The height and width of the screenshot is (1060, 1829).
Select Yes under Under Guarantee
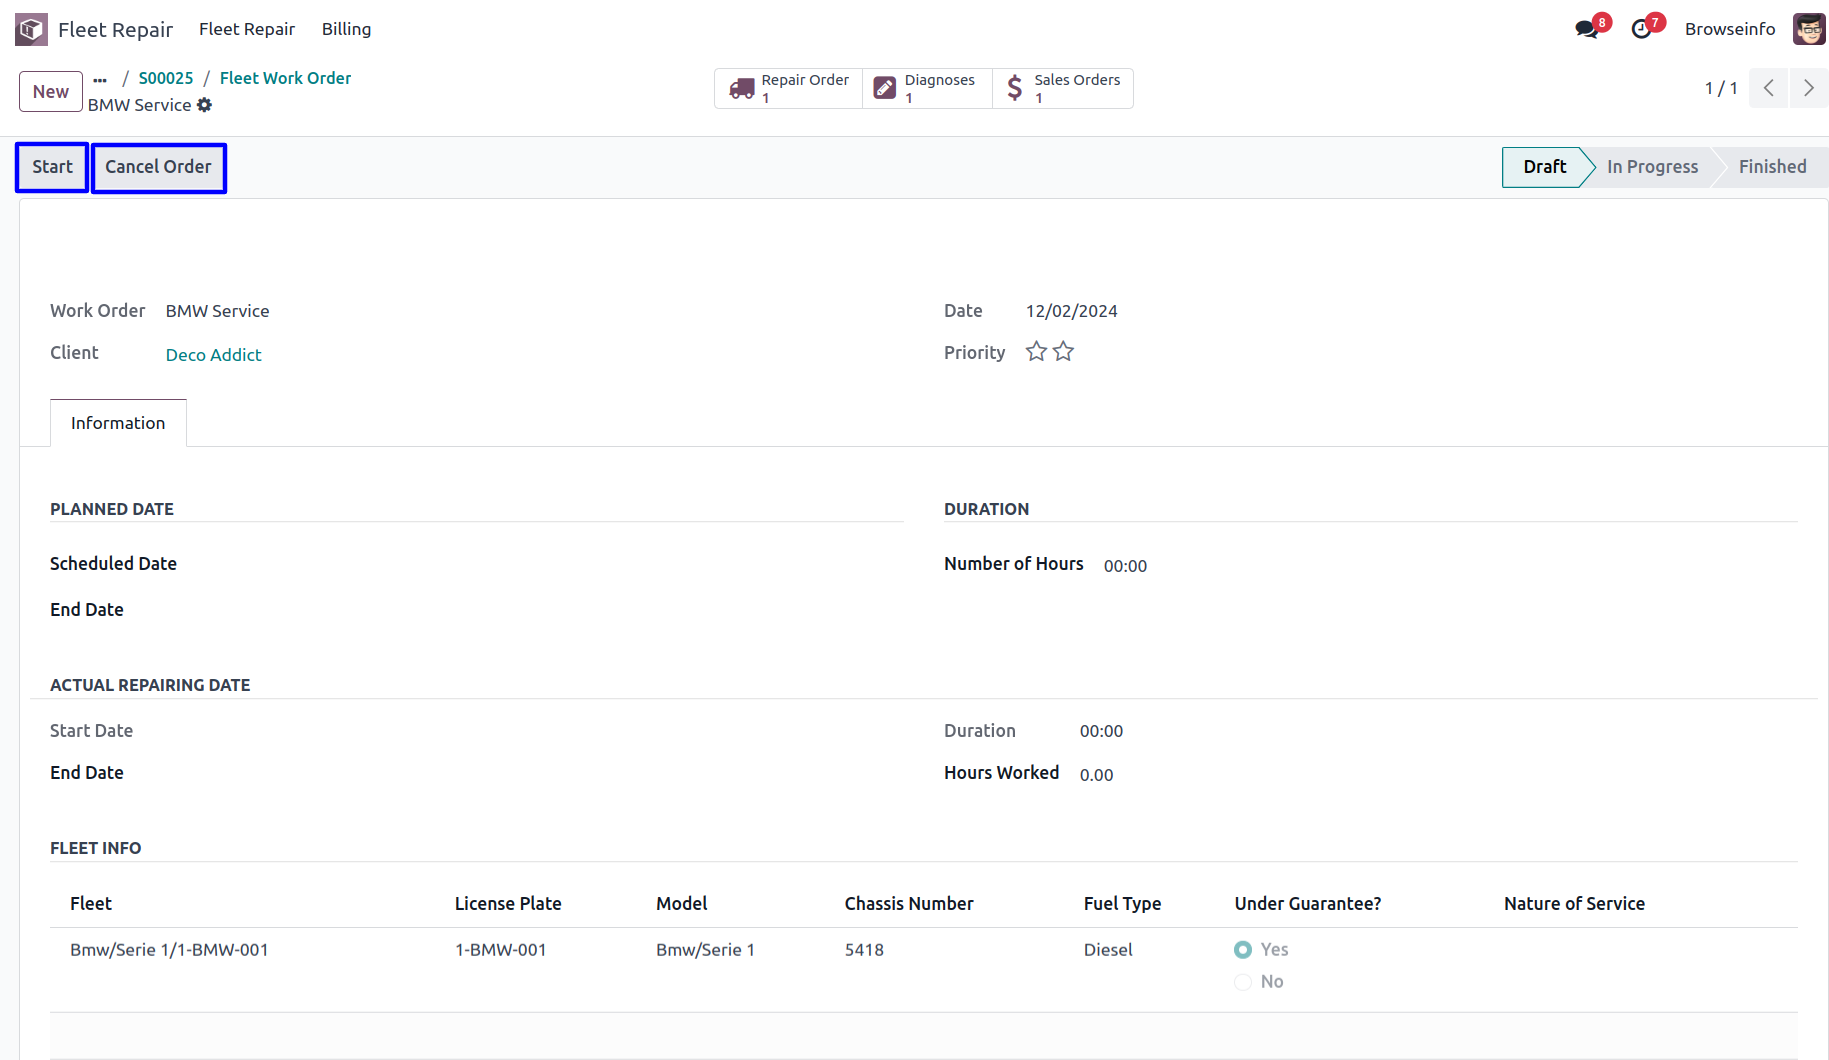pos(1243,950)
